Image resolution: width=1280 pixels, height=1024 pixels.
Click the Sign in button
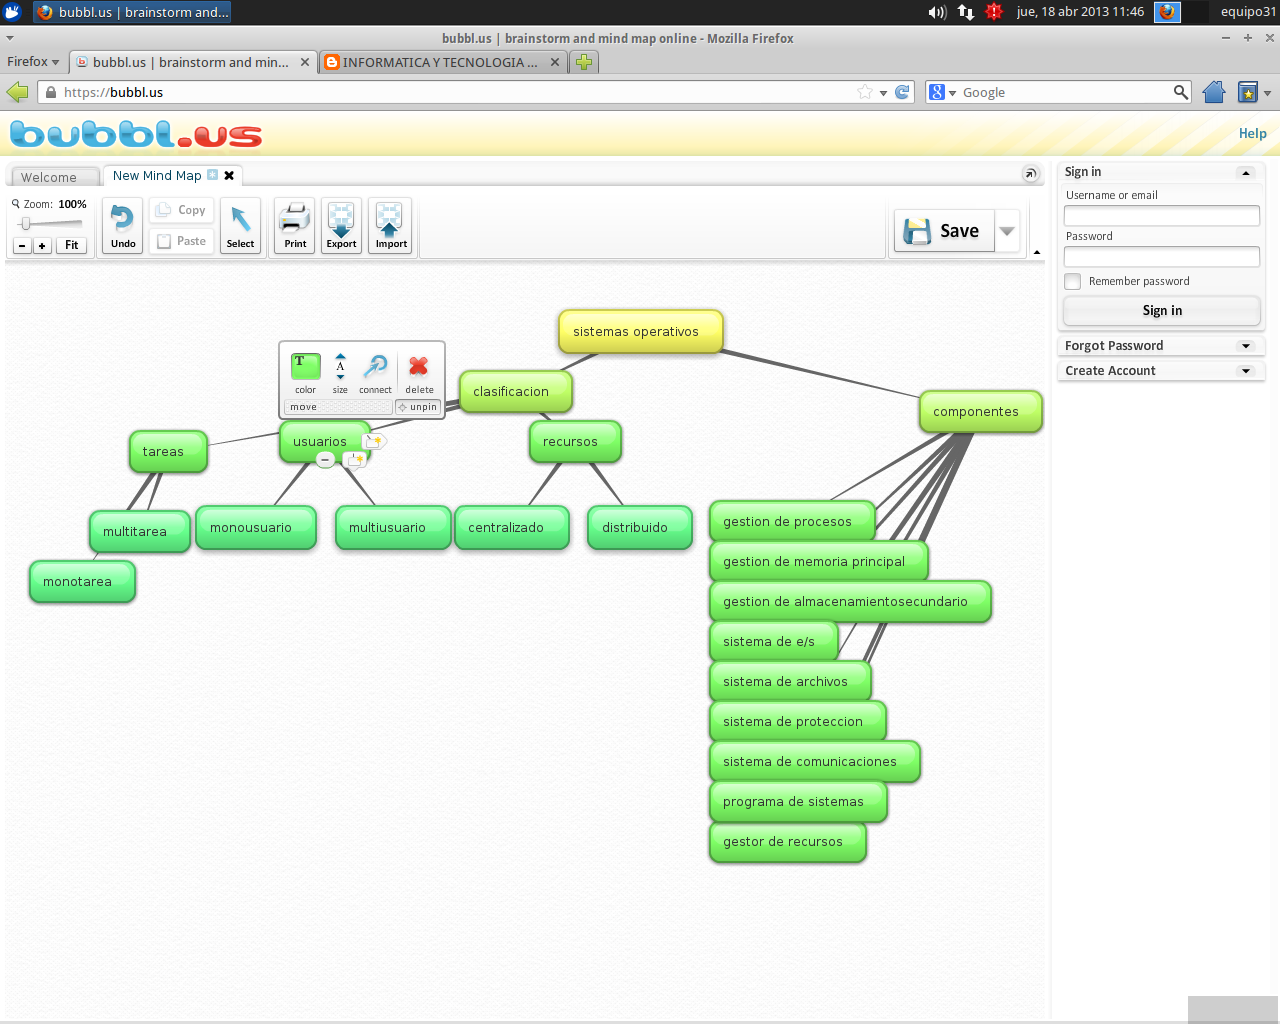coord(1161,311)
